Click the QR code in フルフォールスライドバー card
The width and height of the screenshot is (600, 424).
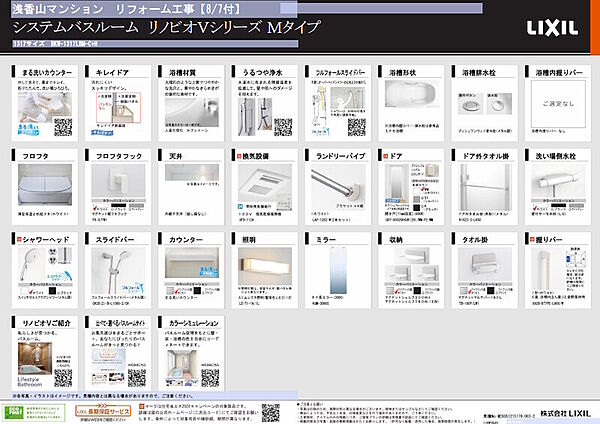click(x=357, y=127)
